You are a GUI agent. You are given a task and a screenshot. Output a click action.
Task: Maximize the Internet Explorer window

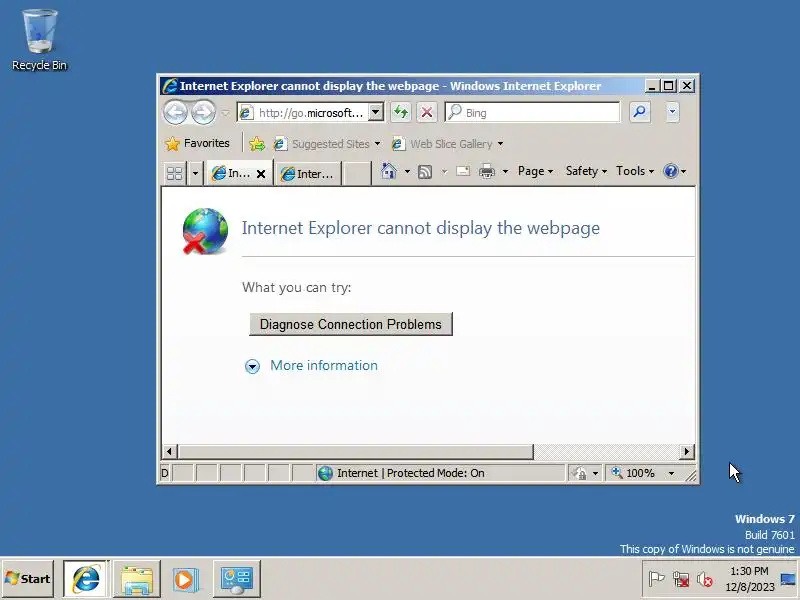point(669,86)
